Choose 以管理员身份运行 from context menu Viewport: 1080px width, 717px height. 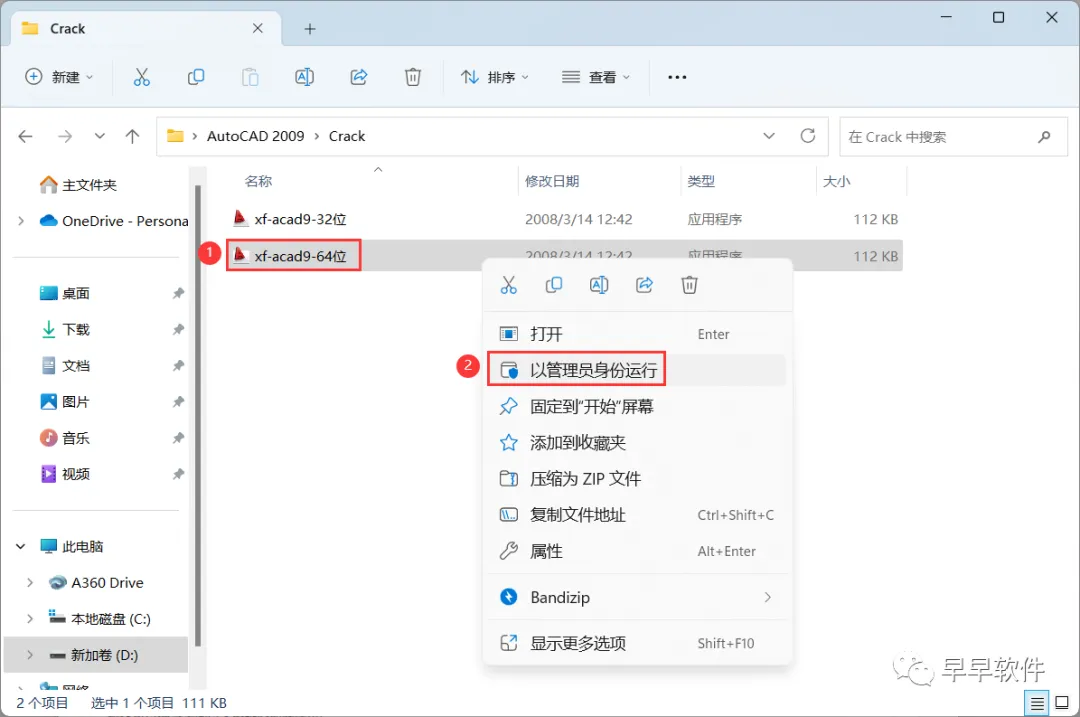click(637, 371)
